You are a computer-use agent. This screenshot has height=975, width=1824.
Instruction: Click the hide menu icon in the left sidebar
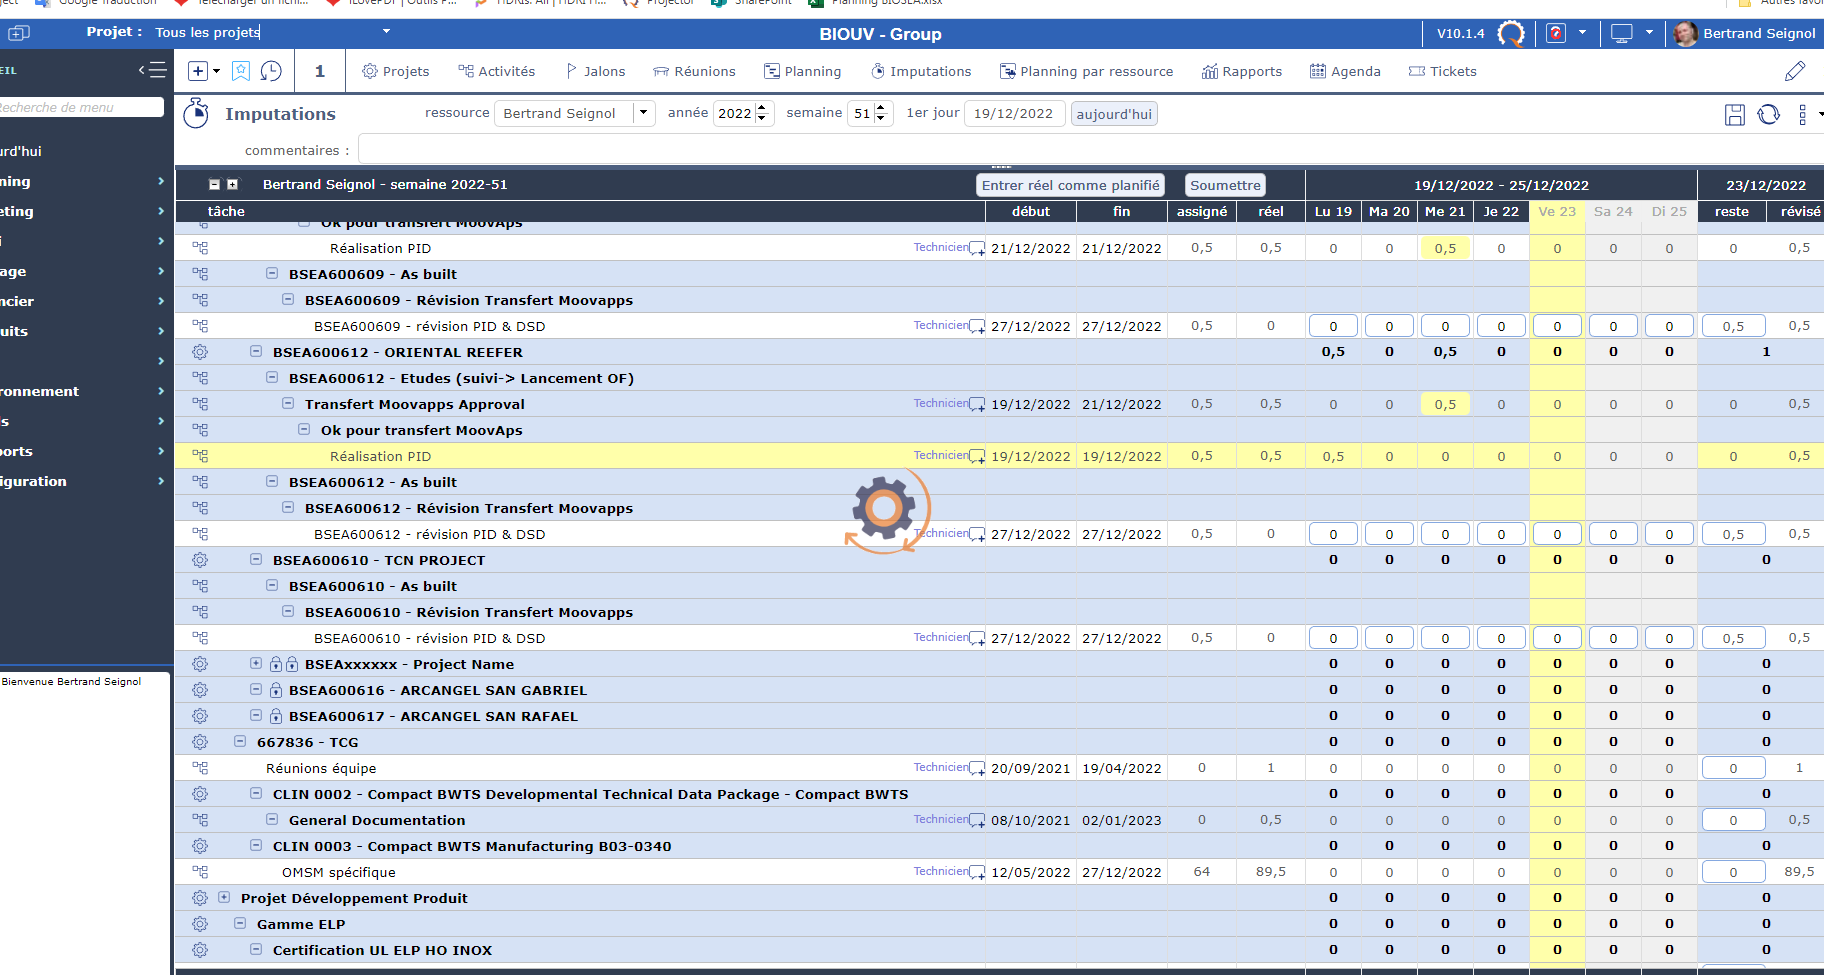[x=152, y=70]
